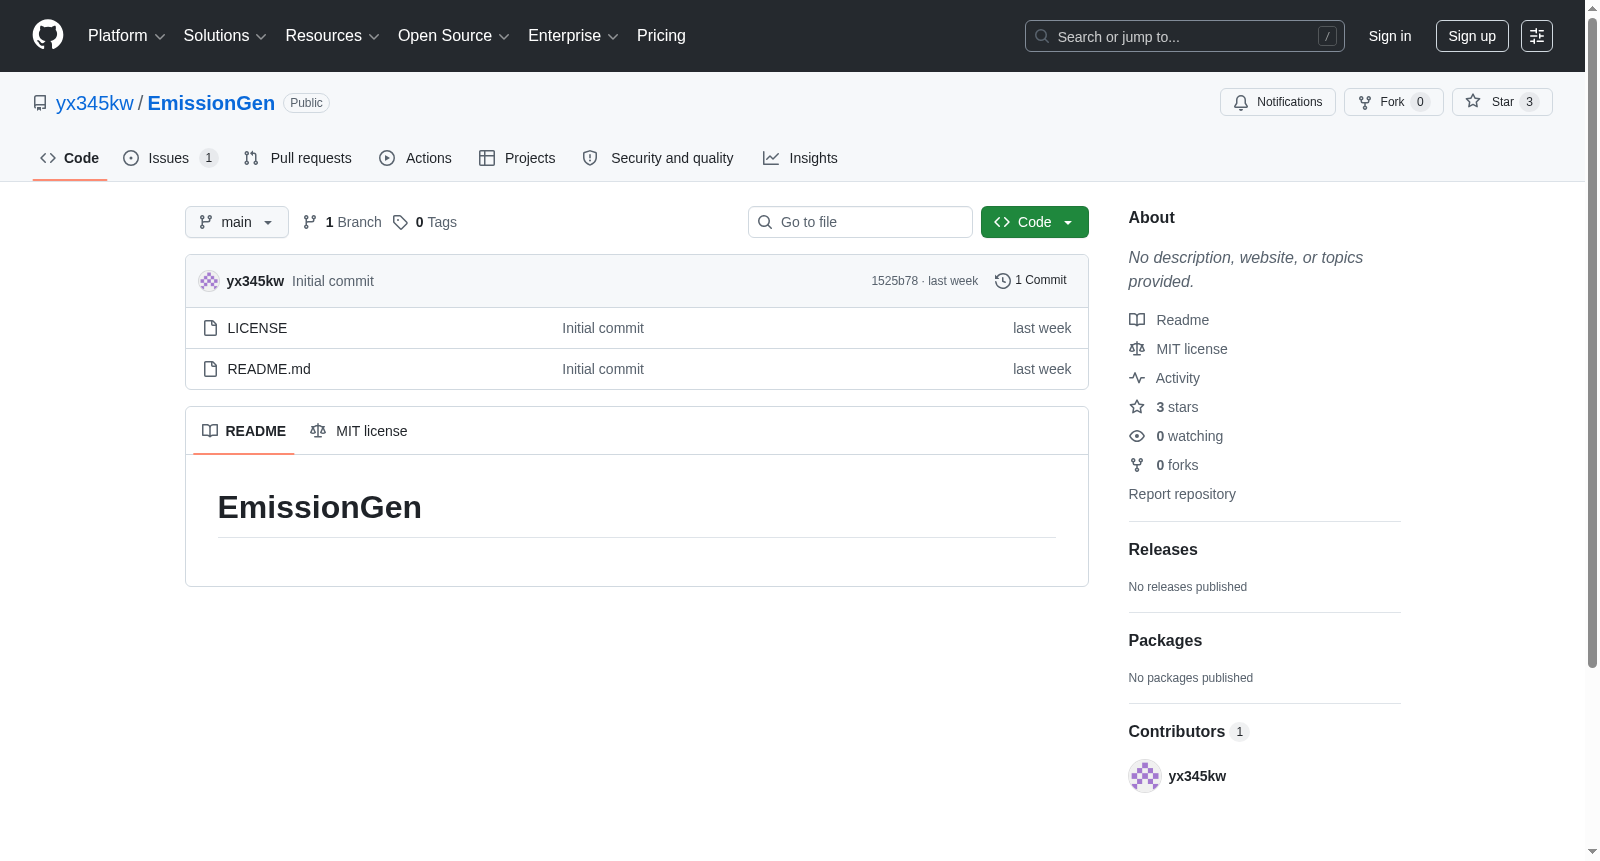Click the scales icon next to MIT license in About

click(x=1137, y=349)
